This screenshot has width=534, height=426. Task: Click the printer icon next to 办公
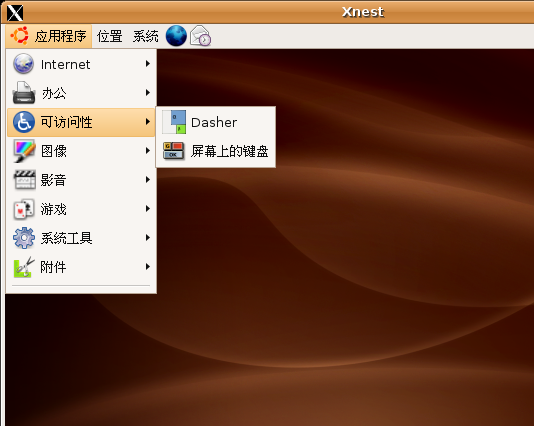(x=24, y=93)
